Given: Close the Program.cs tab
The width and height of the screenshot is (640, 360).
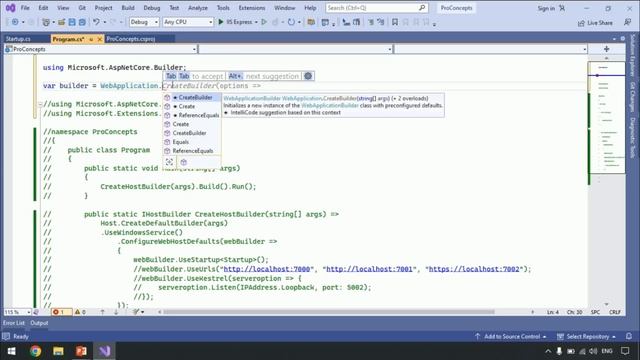Looking at the screenshot, I should (x=99, y=39).
